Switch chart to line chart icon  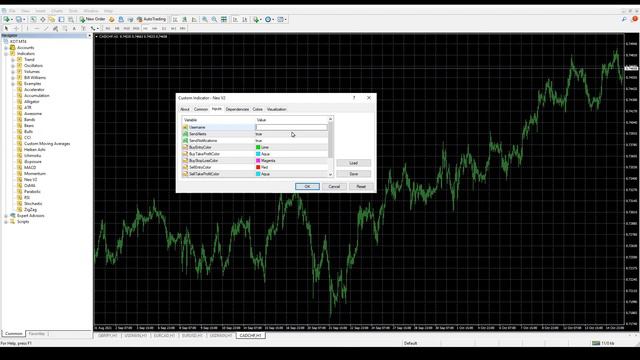194,19
